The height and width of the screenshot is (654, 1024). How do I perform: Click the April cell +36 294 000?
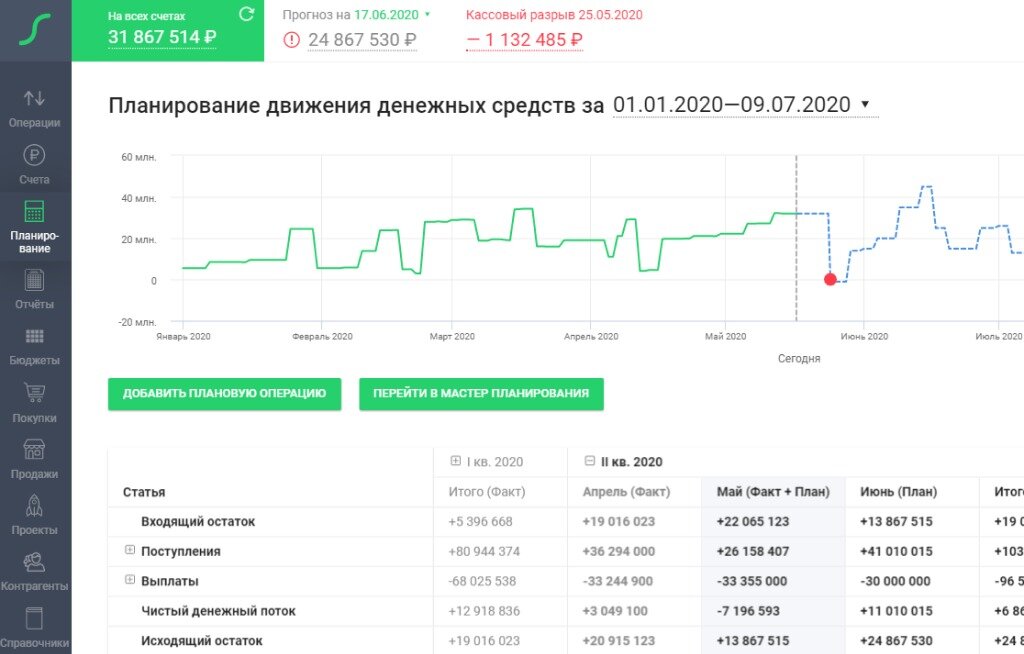[618, 551]
